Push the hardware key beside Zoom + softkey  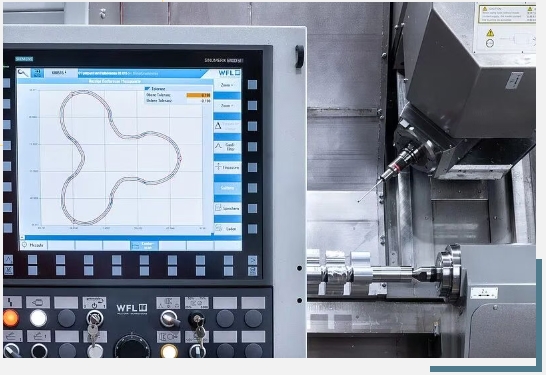point(252,85)
